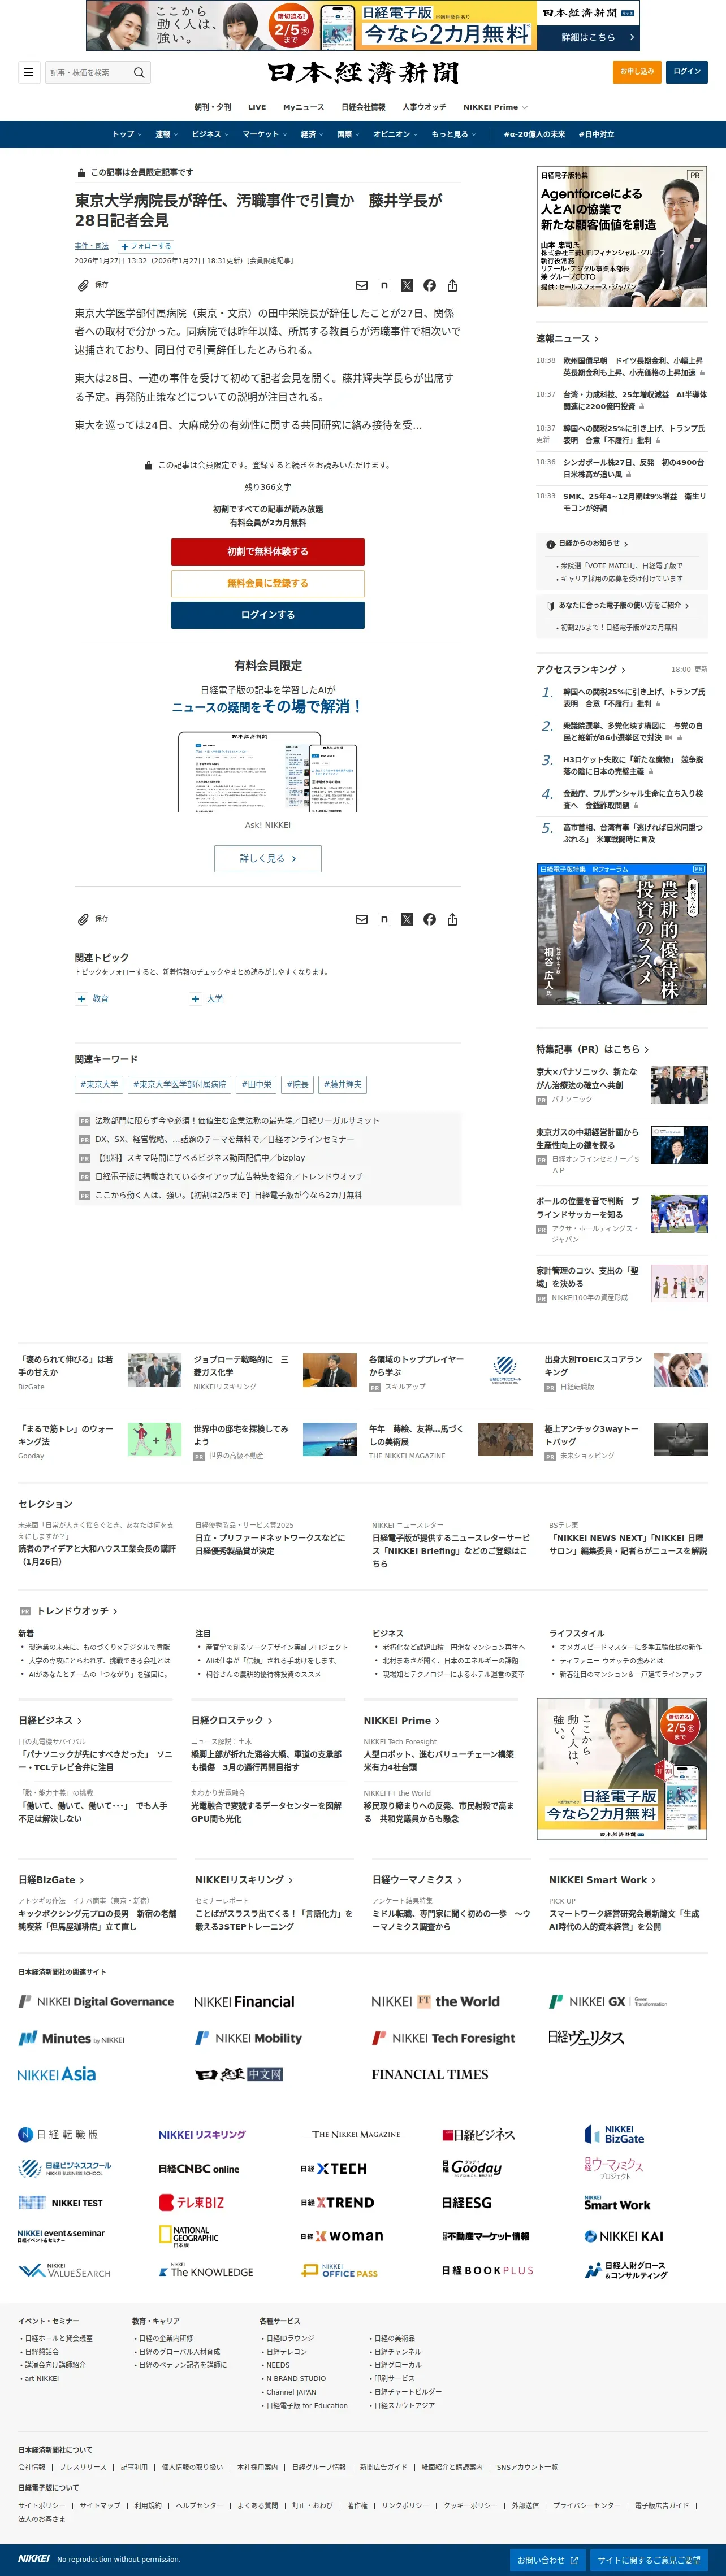Open 日経xTECH logo link
The width and height of the screenshot is (726, 2576).
pos(334,2168)
